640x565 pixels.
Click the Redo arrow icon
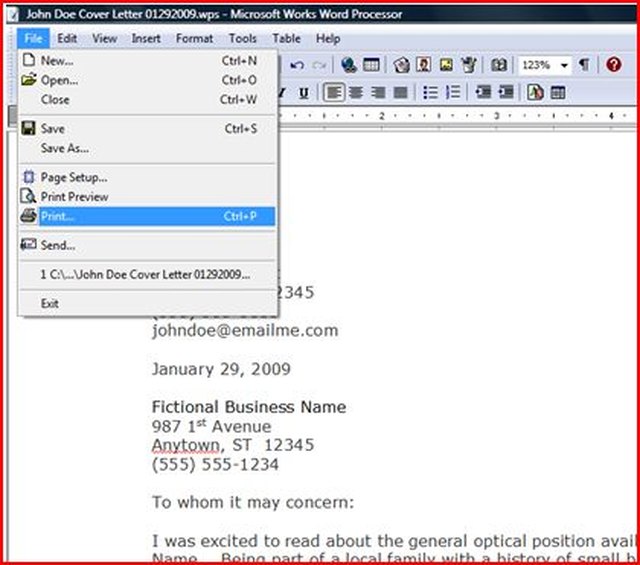pyautogui.click(x=319, y=65)
